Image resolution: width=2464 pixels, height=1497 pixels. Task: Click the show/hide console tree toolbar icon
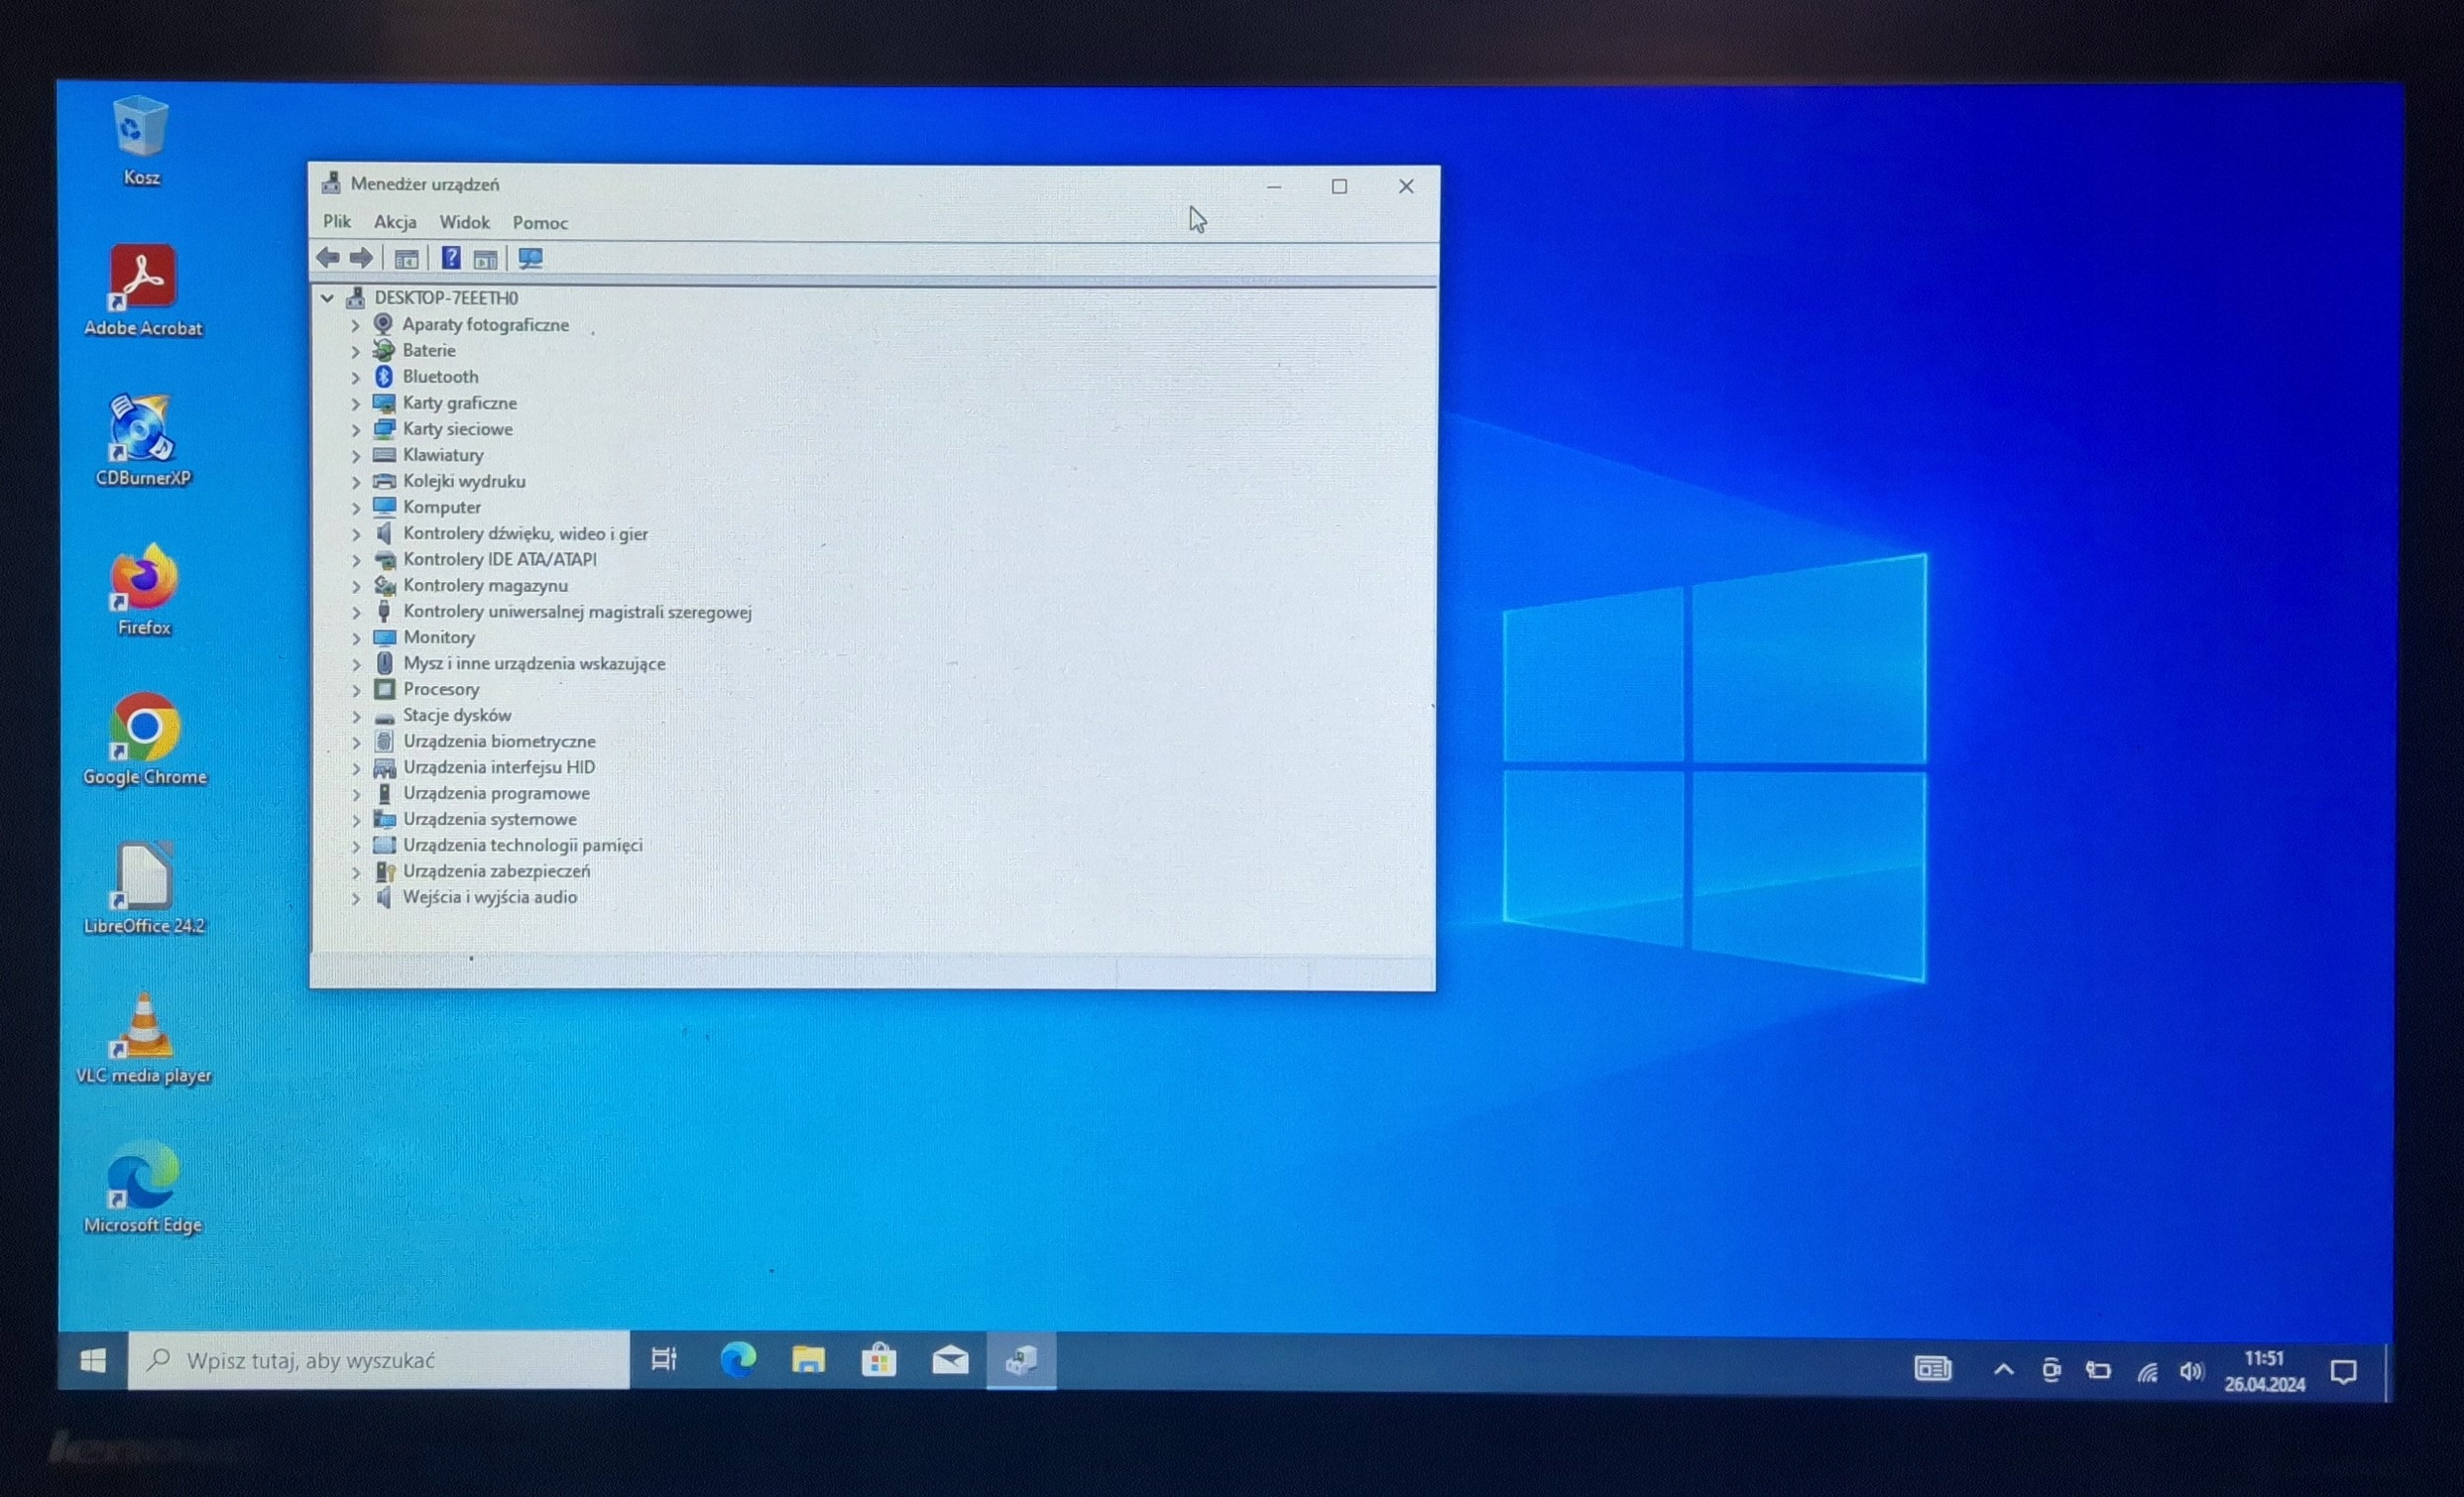pyautogui.click(x=406, y=259)
